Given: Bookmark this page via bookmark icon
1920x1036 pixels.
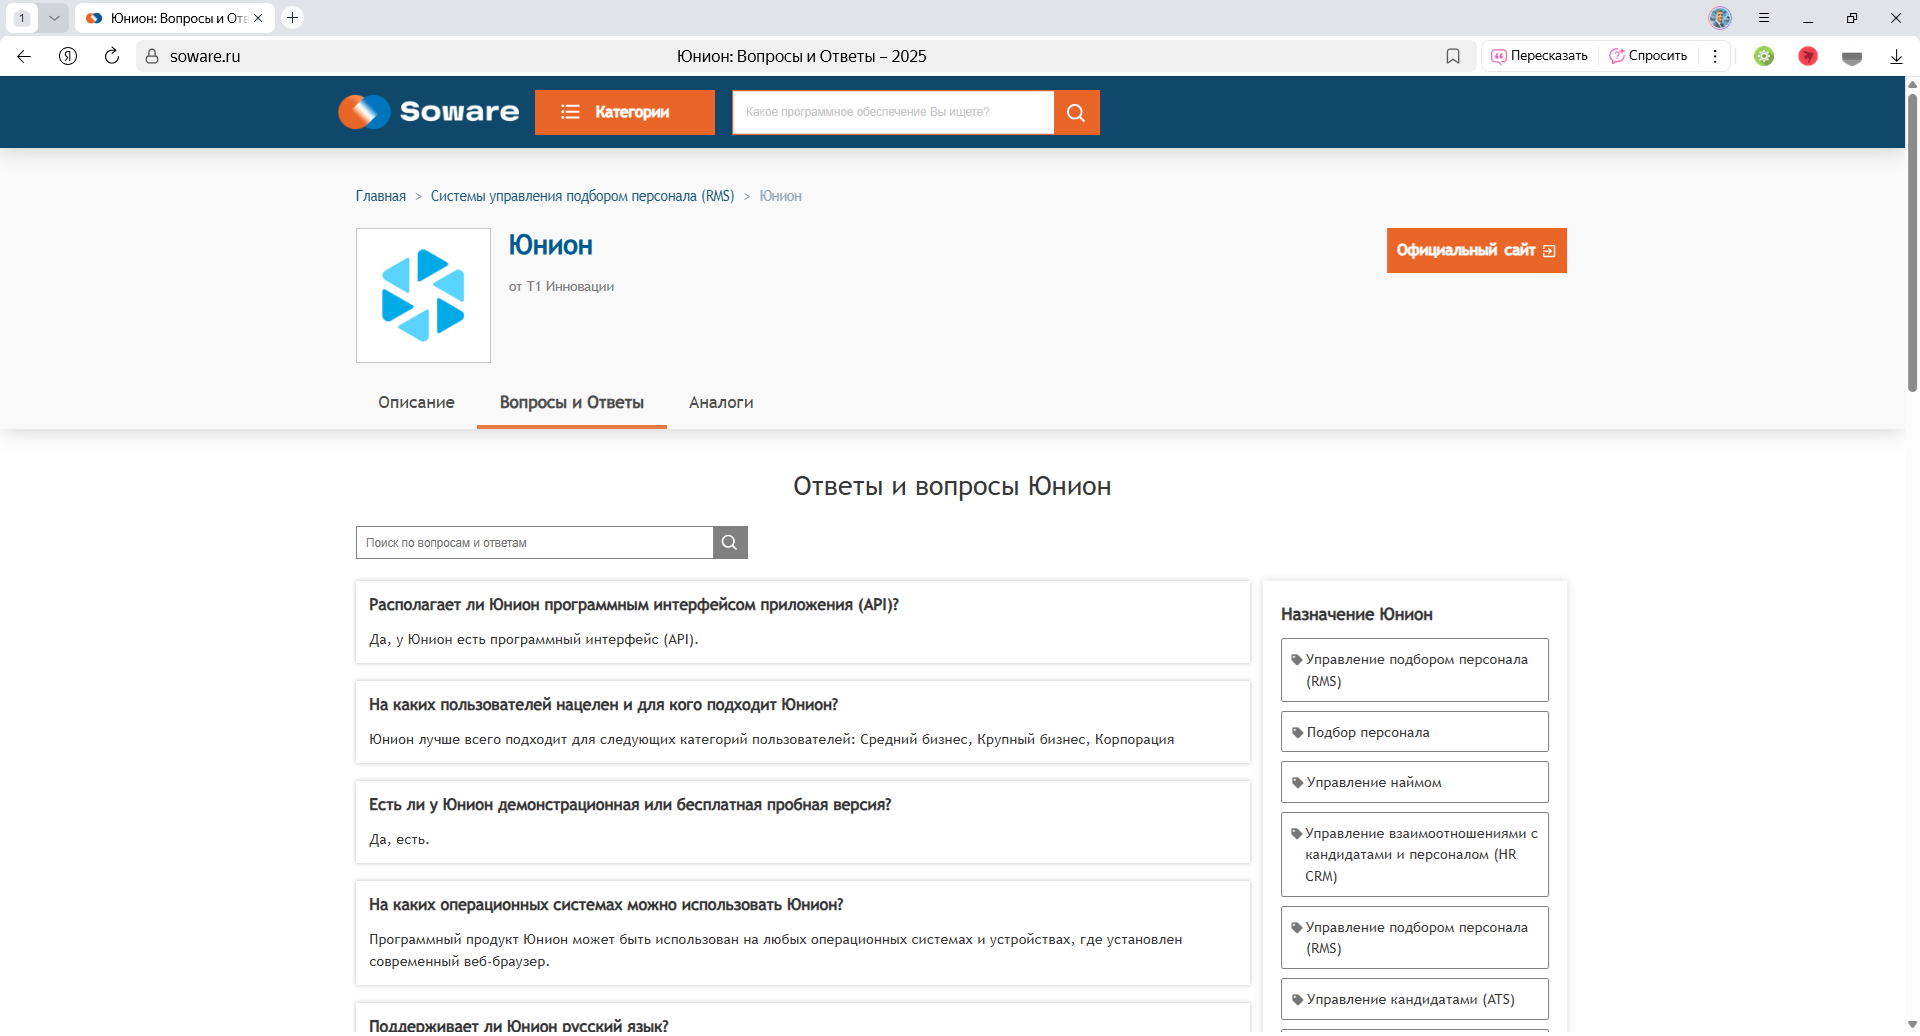Looking at the screenshot, I should [1453, 56].
